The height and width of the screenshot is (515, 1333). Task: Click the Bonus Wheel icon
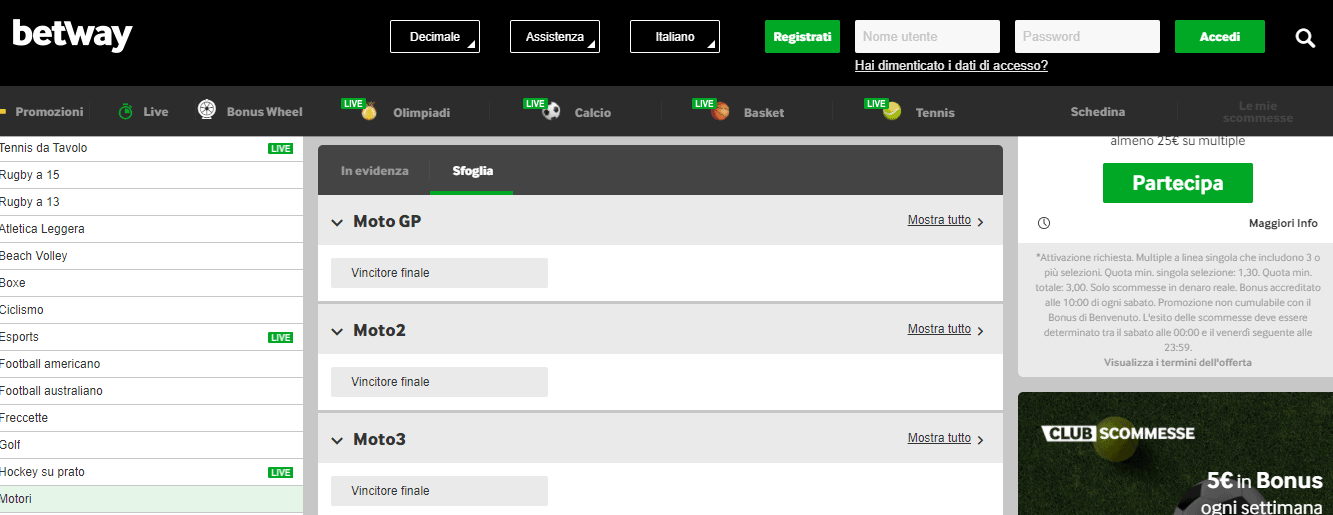[x=207, y=110]
